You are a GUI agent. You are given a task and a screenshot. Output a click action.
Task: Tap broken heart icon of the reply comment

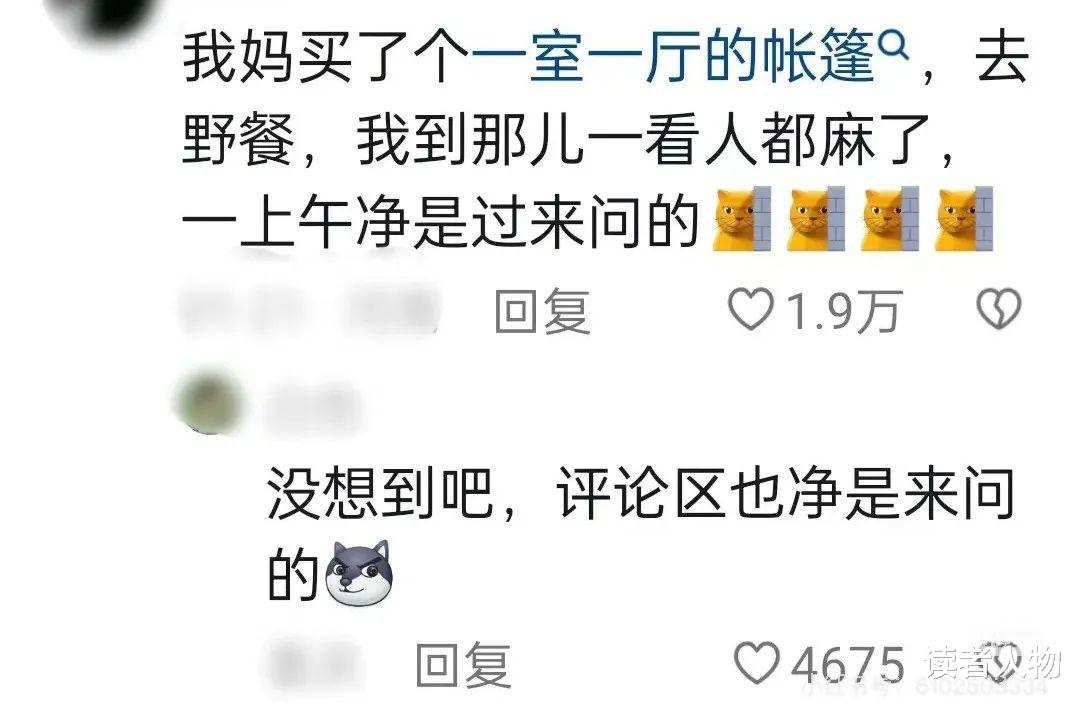point(1004,660)
